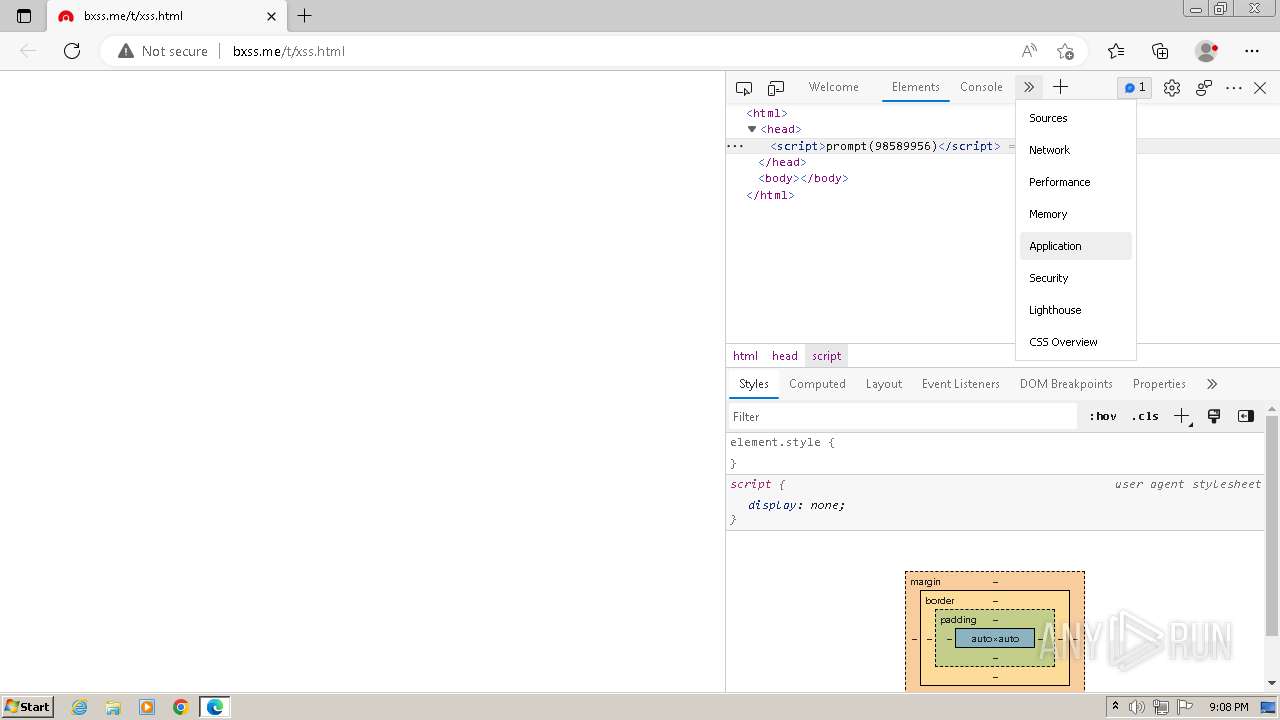Screen dimensions: 1280x720
Task: Open the node actions ellipsis in DOM tree
Action: [x=735, y=146]
